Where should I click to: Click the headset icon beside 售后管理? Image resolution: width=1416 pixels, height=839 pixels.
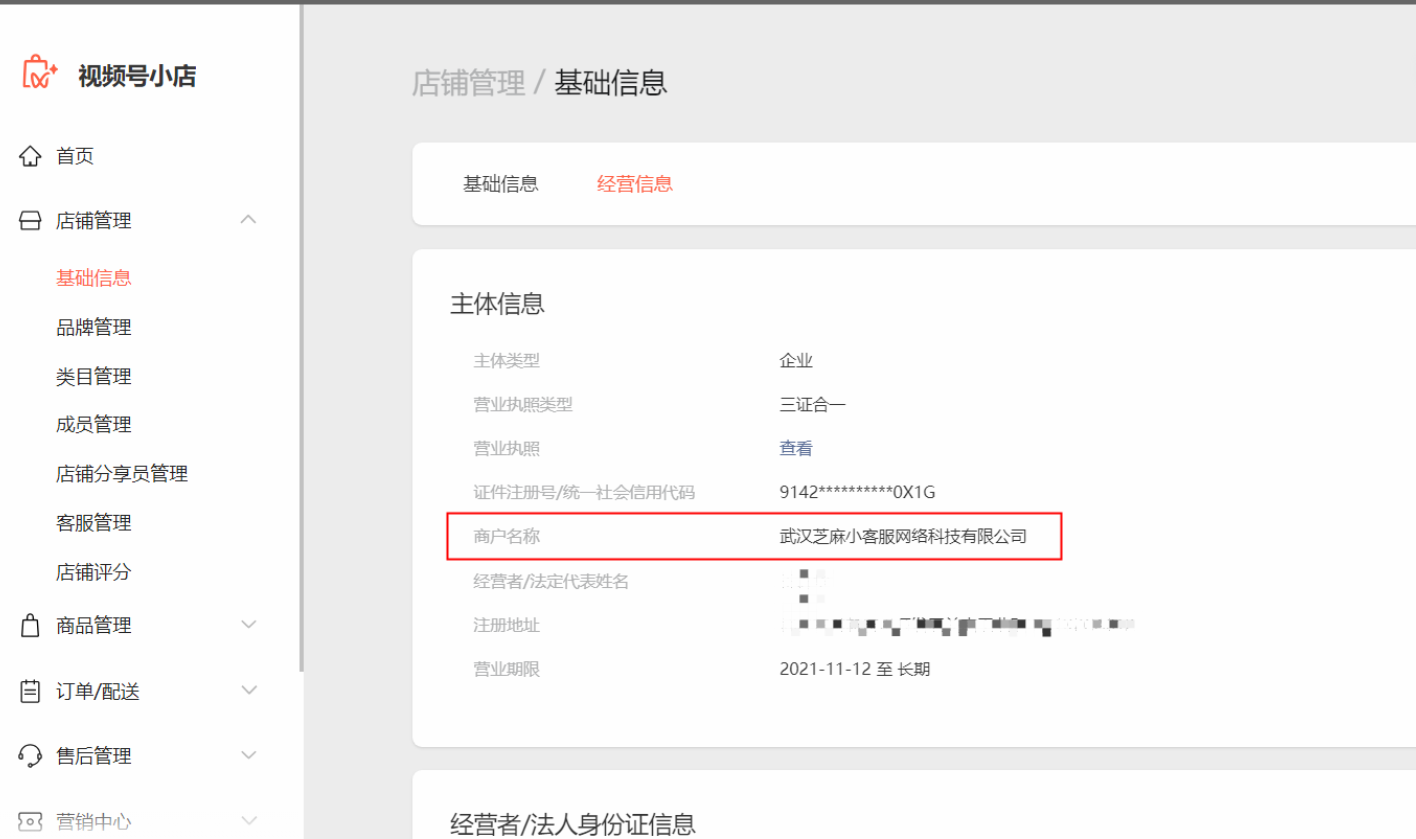(30, 756)
